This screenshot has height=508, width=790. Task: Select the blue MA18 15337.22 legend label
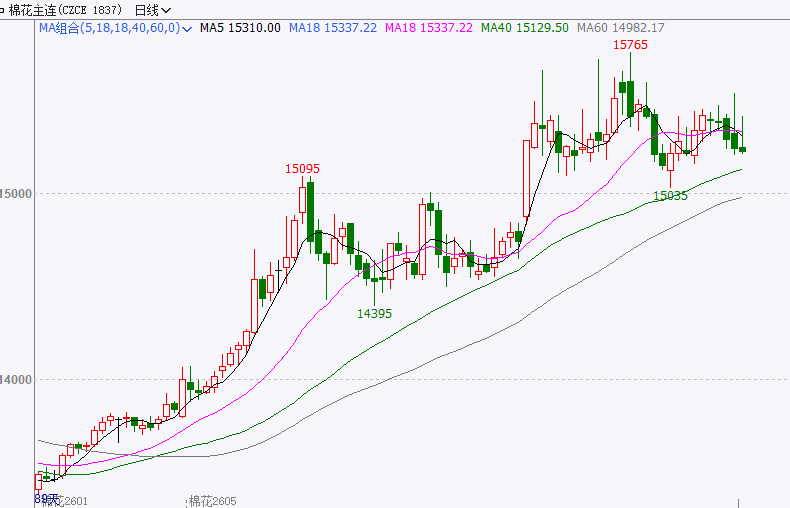pos(332,28)
